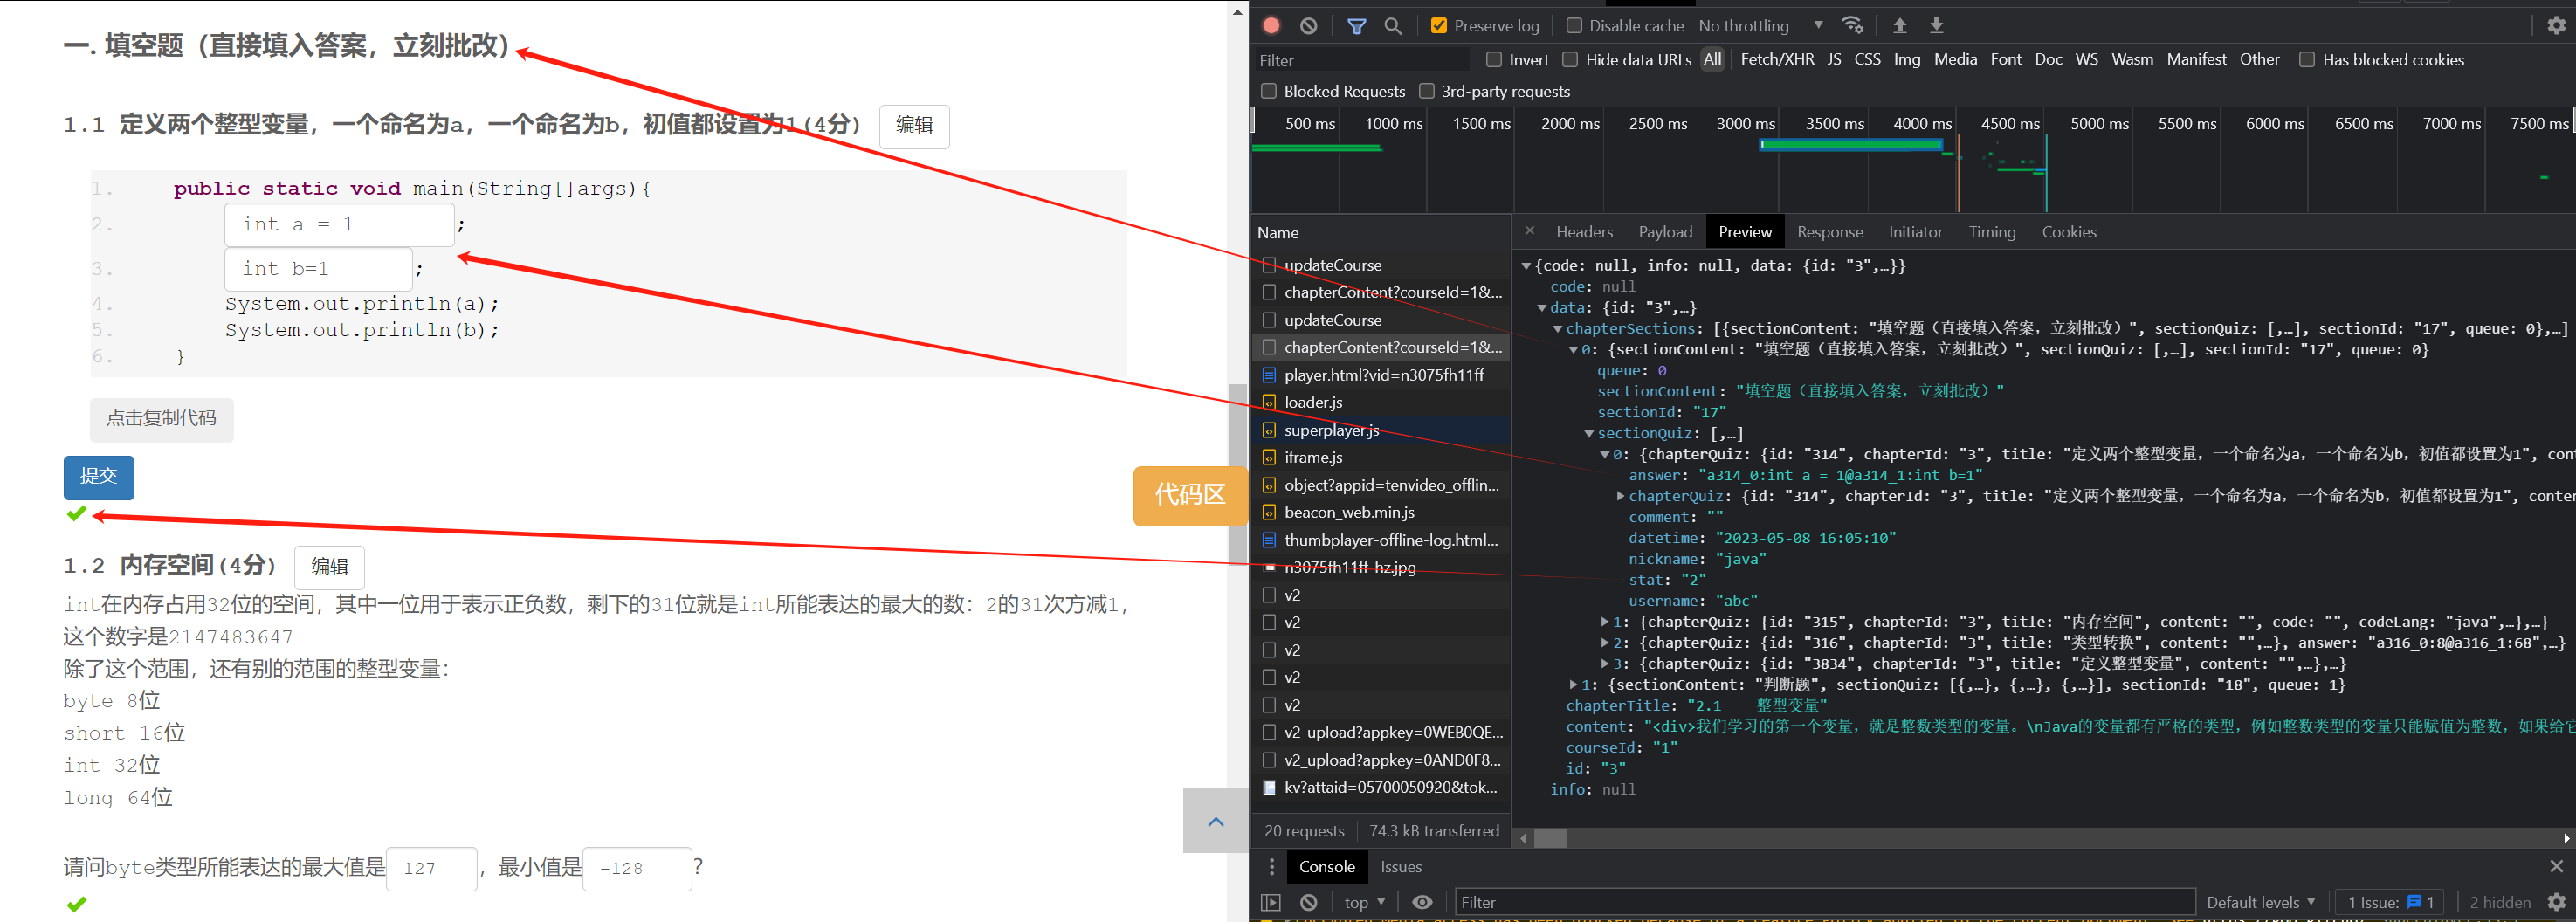Screen dimensions: 2576x922
Task: Click the export HAR download icon
Action: coord(1936,26)
